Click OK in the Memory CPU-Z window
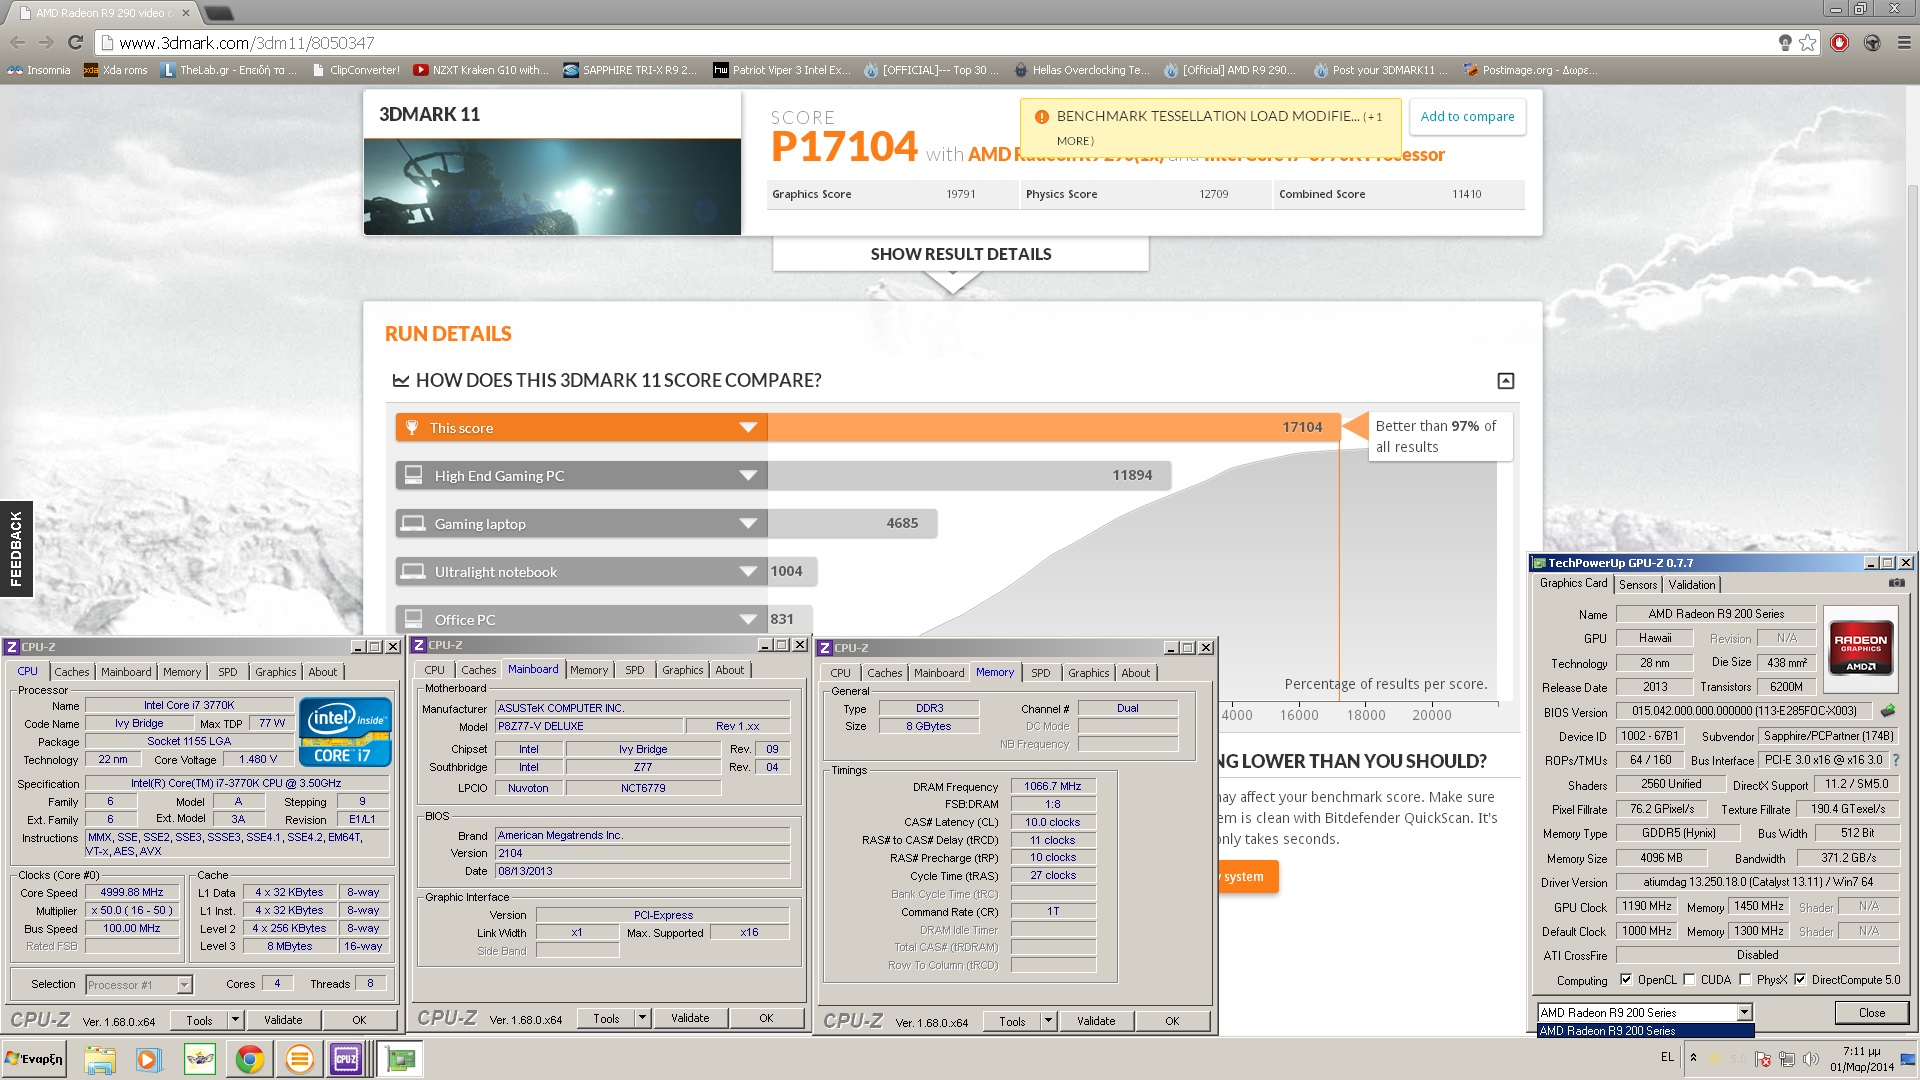 pyautogui.click(x=1172, y=1021)
